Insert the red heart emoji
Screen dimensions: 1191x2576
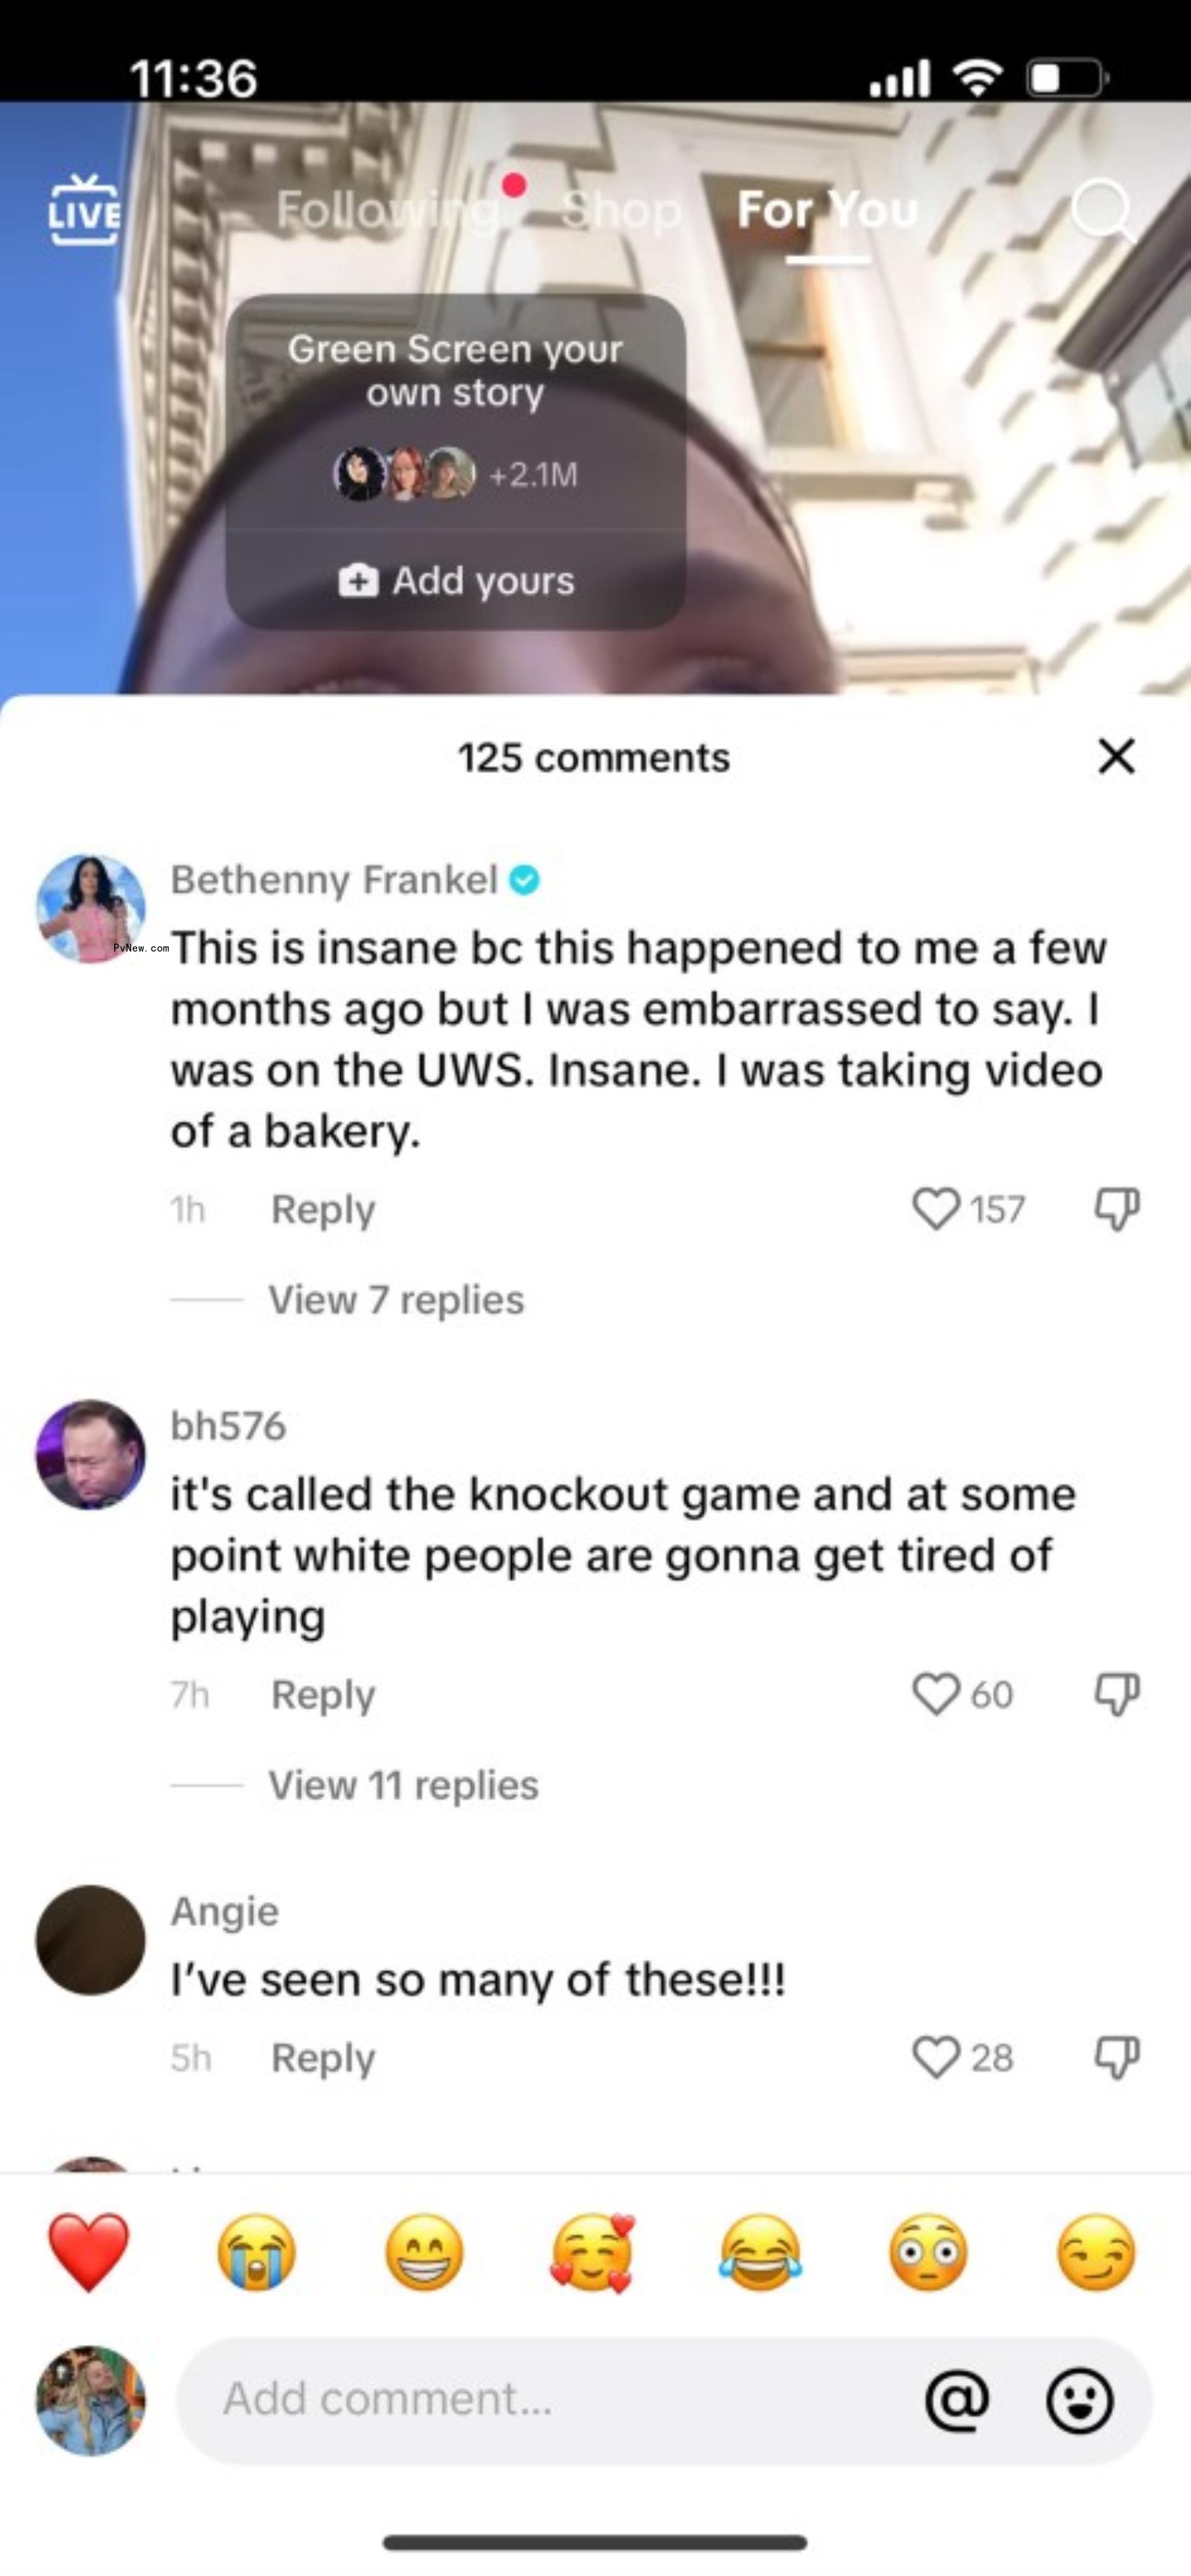coord(89,2253)
